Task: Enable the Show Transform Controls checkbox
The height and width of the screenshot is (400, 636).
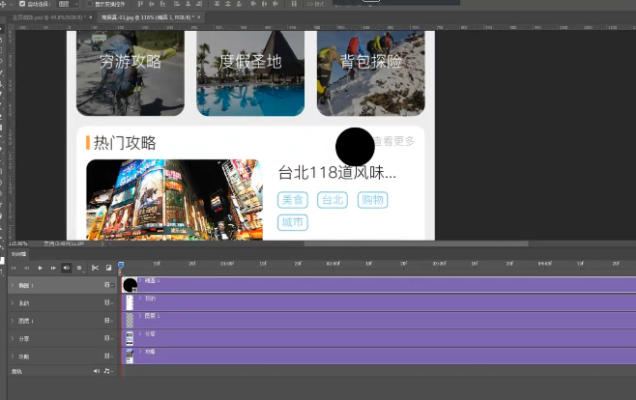Action: (x=89, y=4)
